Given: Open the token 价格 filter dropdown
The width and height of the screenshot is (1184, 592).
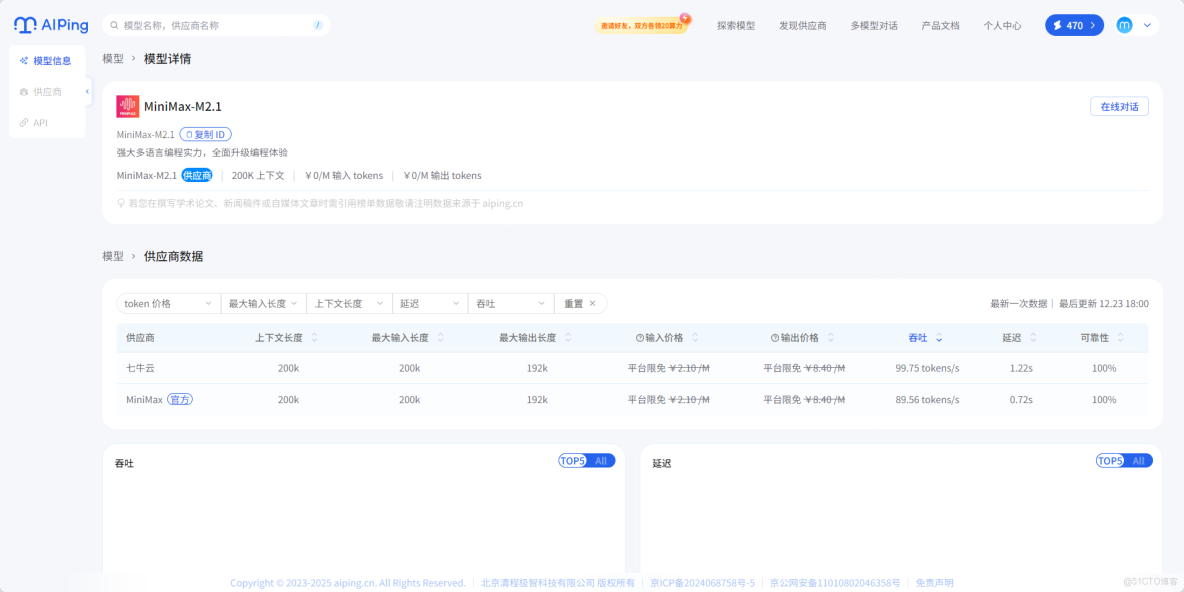Looking at the screenshot, I should click(x=167, y=303).
